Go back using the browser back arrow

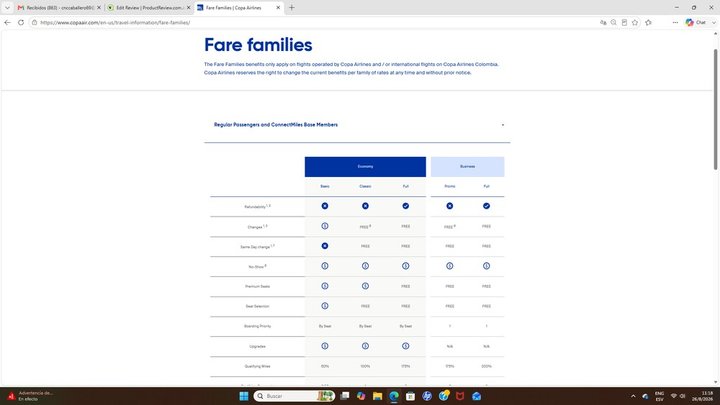(x=7, y=22)
